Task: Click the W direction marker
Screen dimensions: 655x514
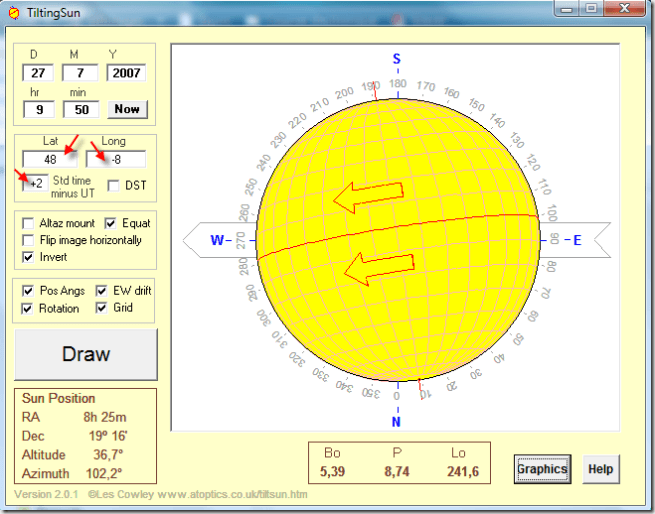Action: coord(217,240)
